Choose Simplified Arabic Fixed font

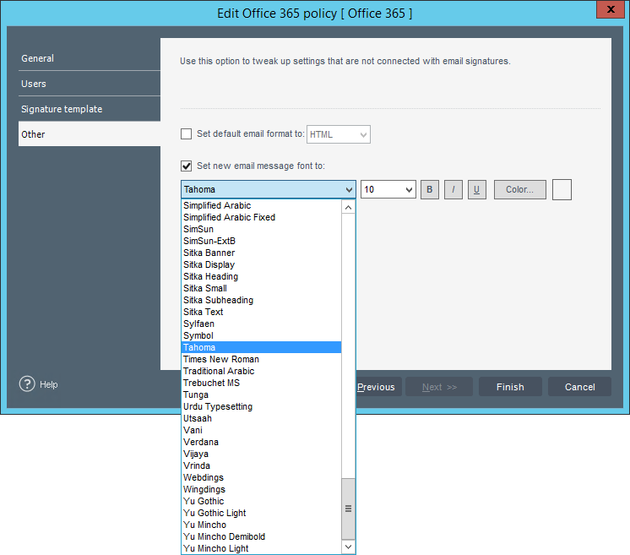point(261,217)
